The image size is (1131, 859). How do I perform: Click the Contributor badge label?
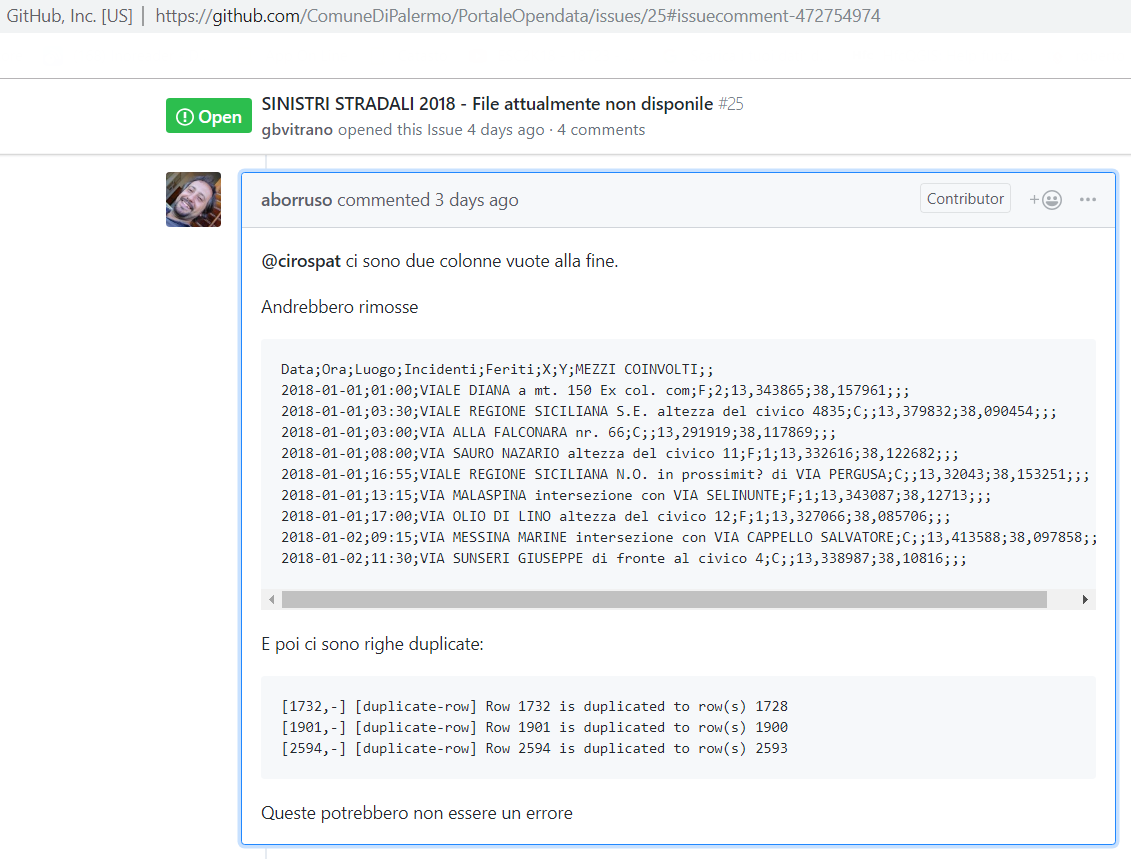(x=965, y=199)
